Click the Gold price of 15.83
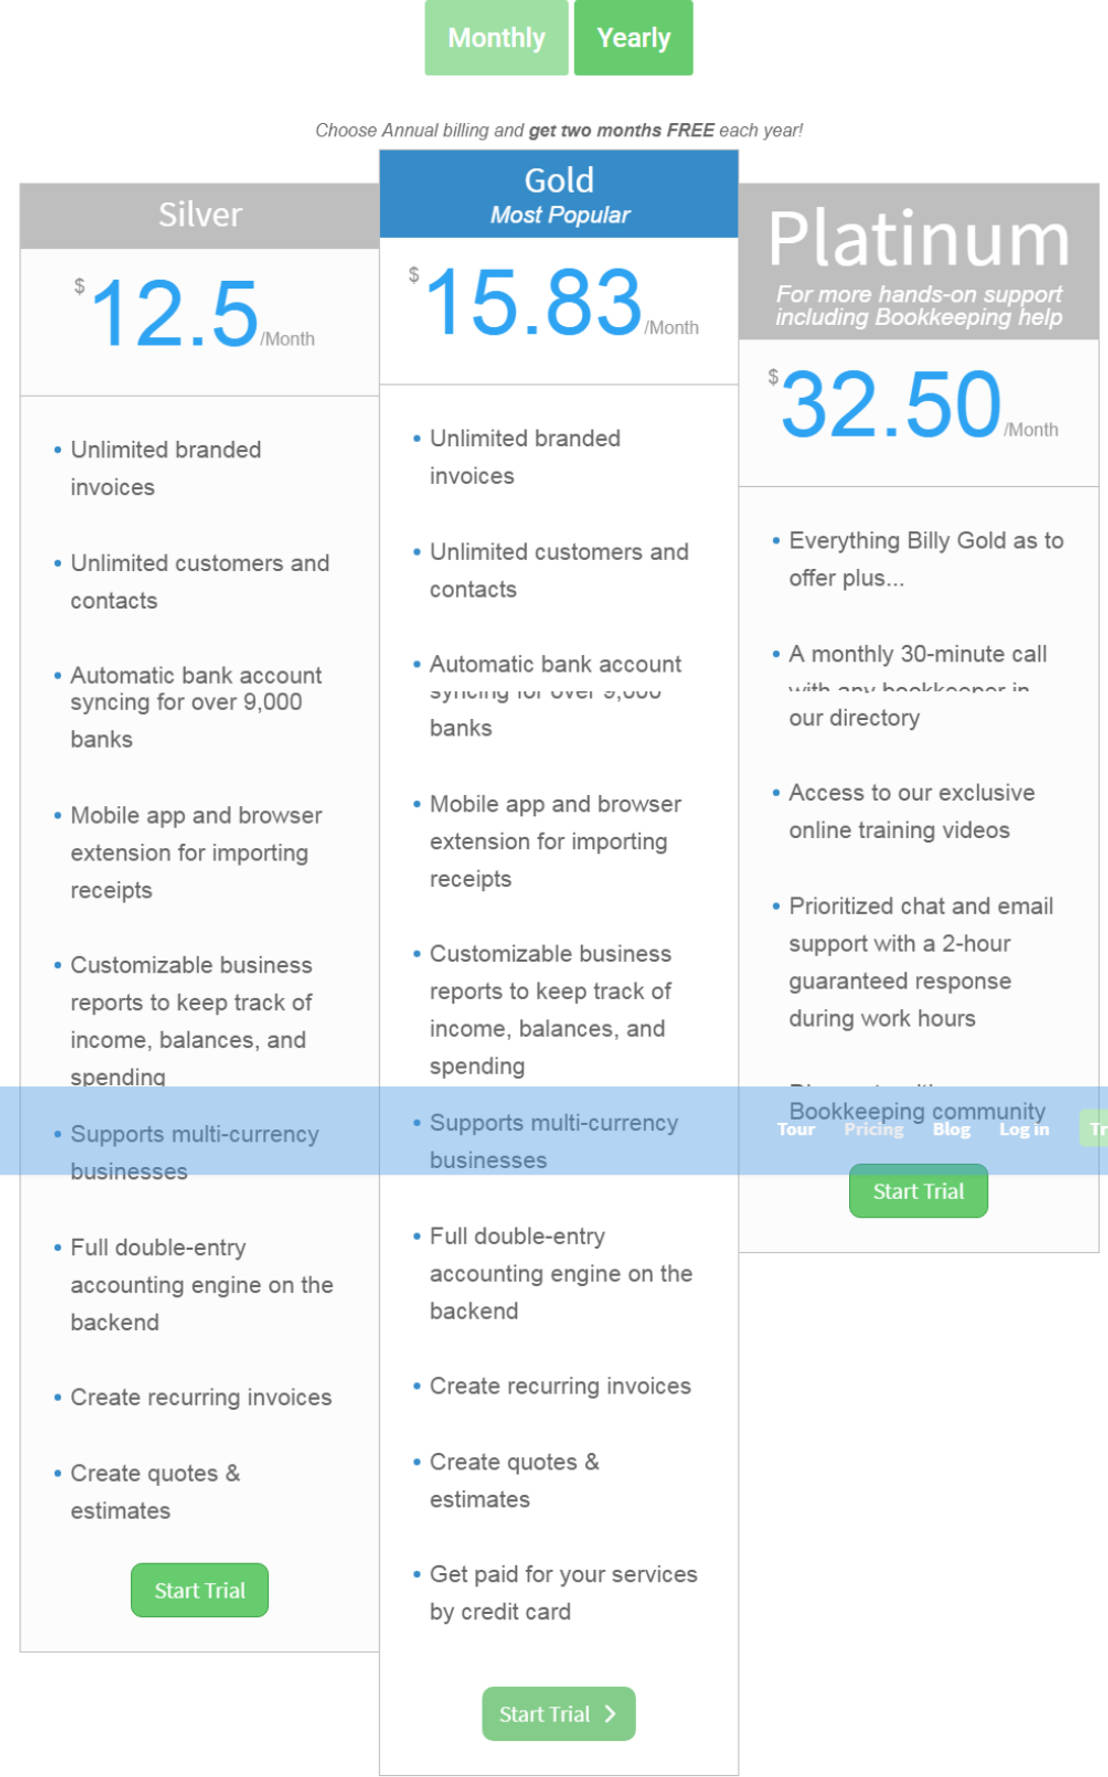This screenshot has height=1777, width=1108. (x=533, y=303)
